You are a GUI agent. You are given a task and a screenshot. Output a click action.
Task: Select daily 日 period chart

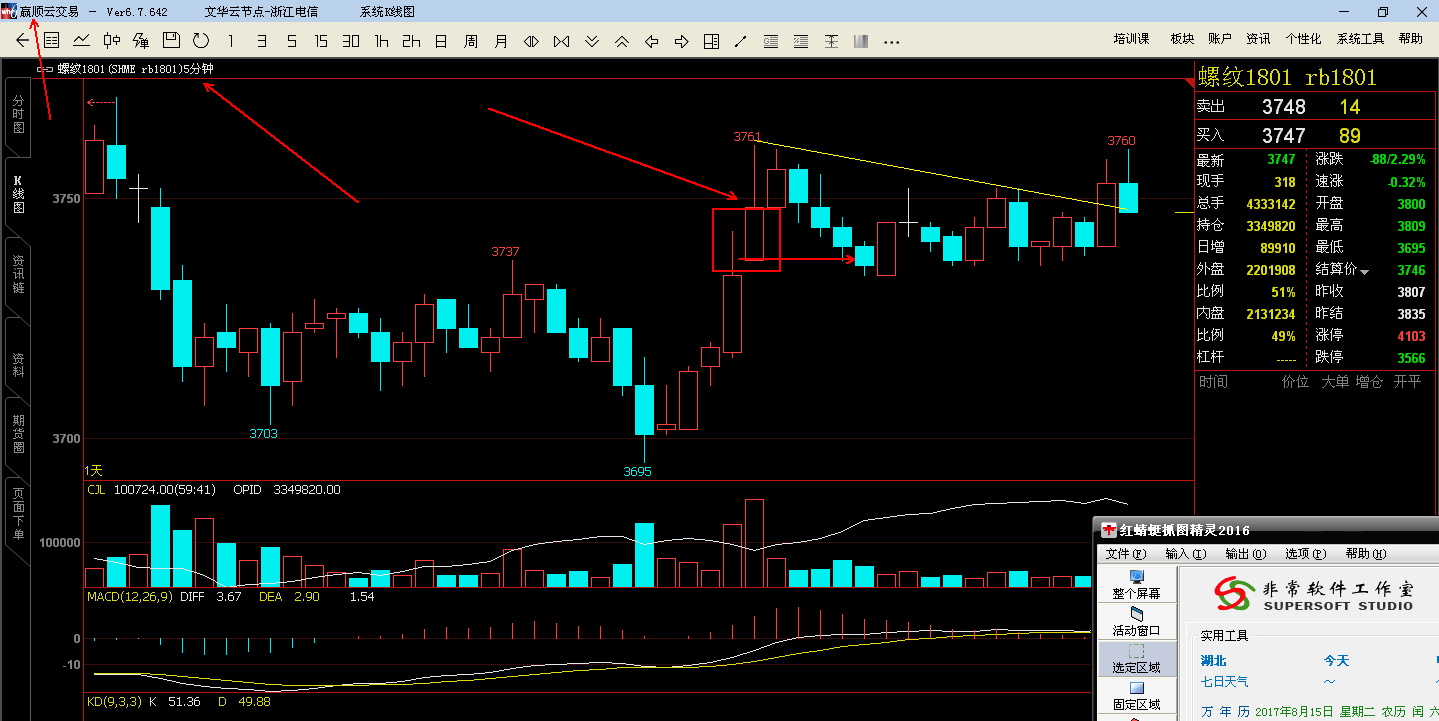[441, 41]
